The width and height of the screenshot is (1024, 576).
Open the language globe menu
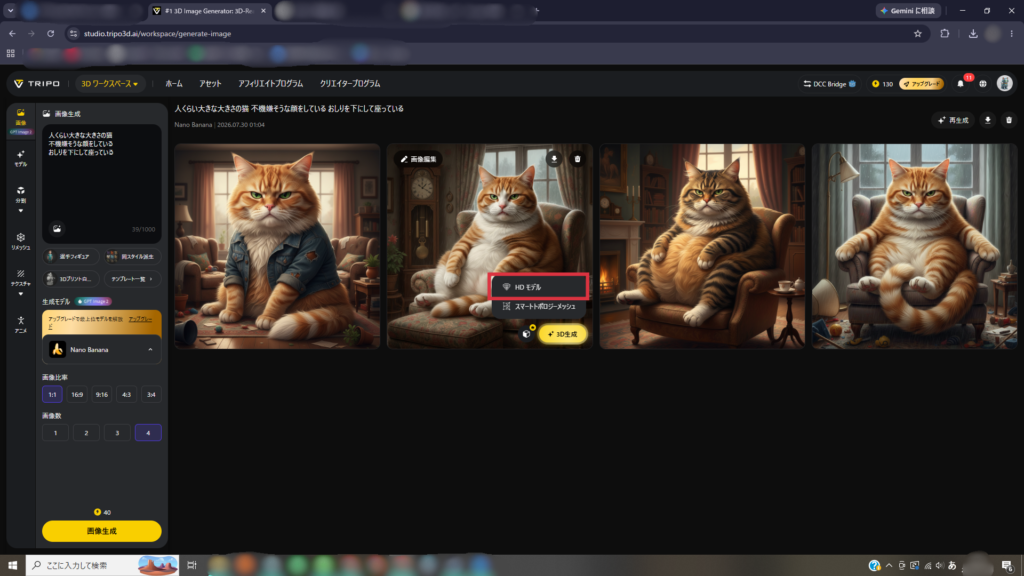point(983,84)
